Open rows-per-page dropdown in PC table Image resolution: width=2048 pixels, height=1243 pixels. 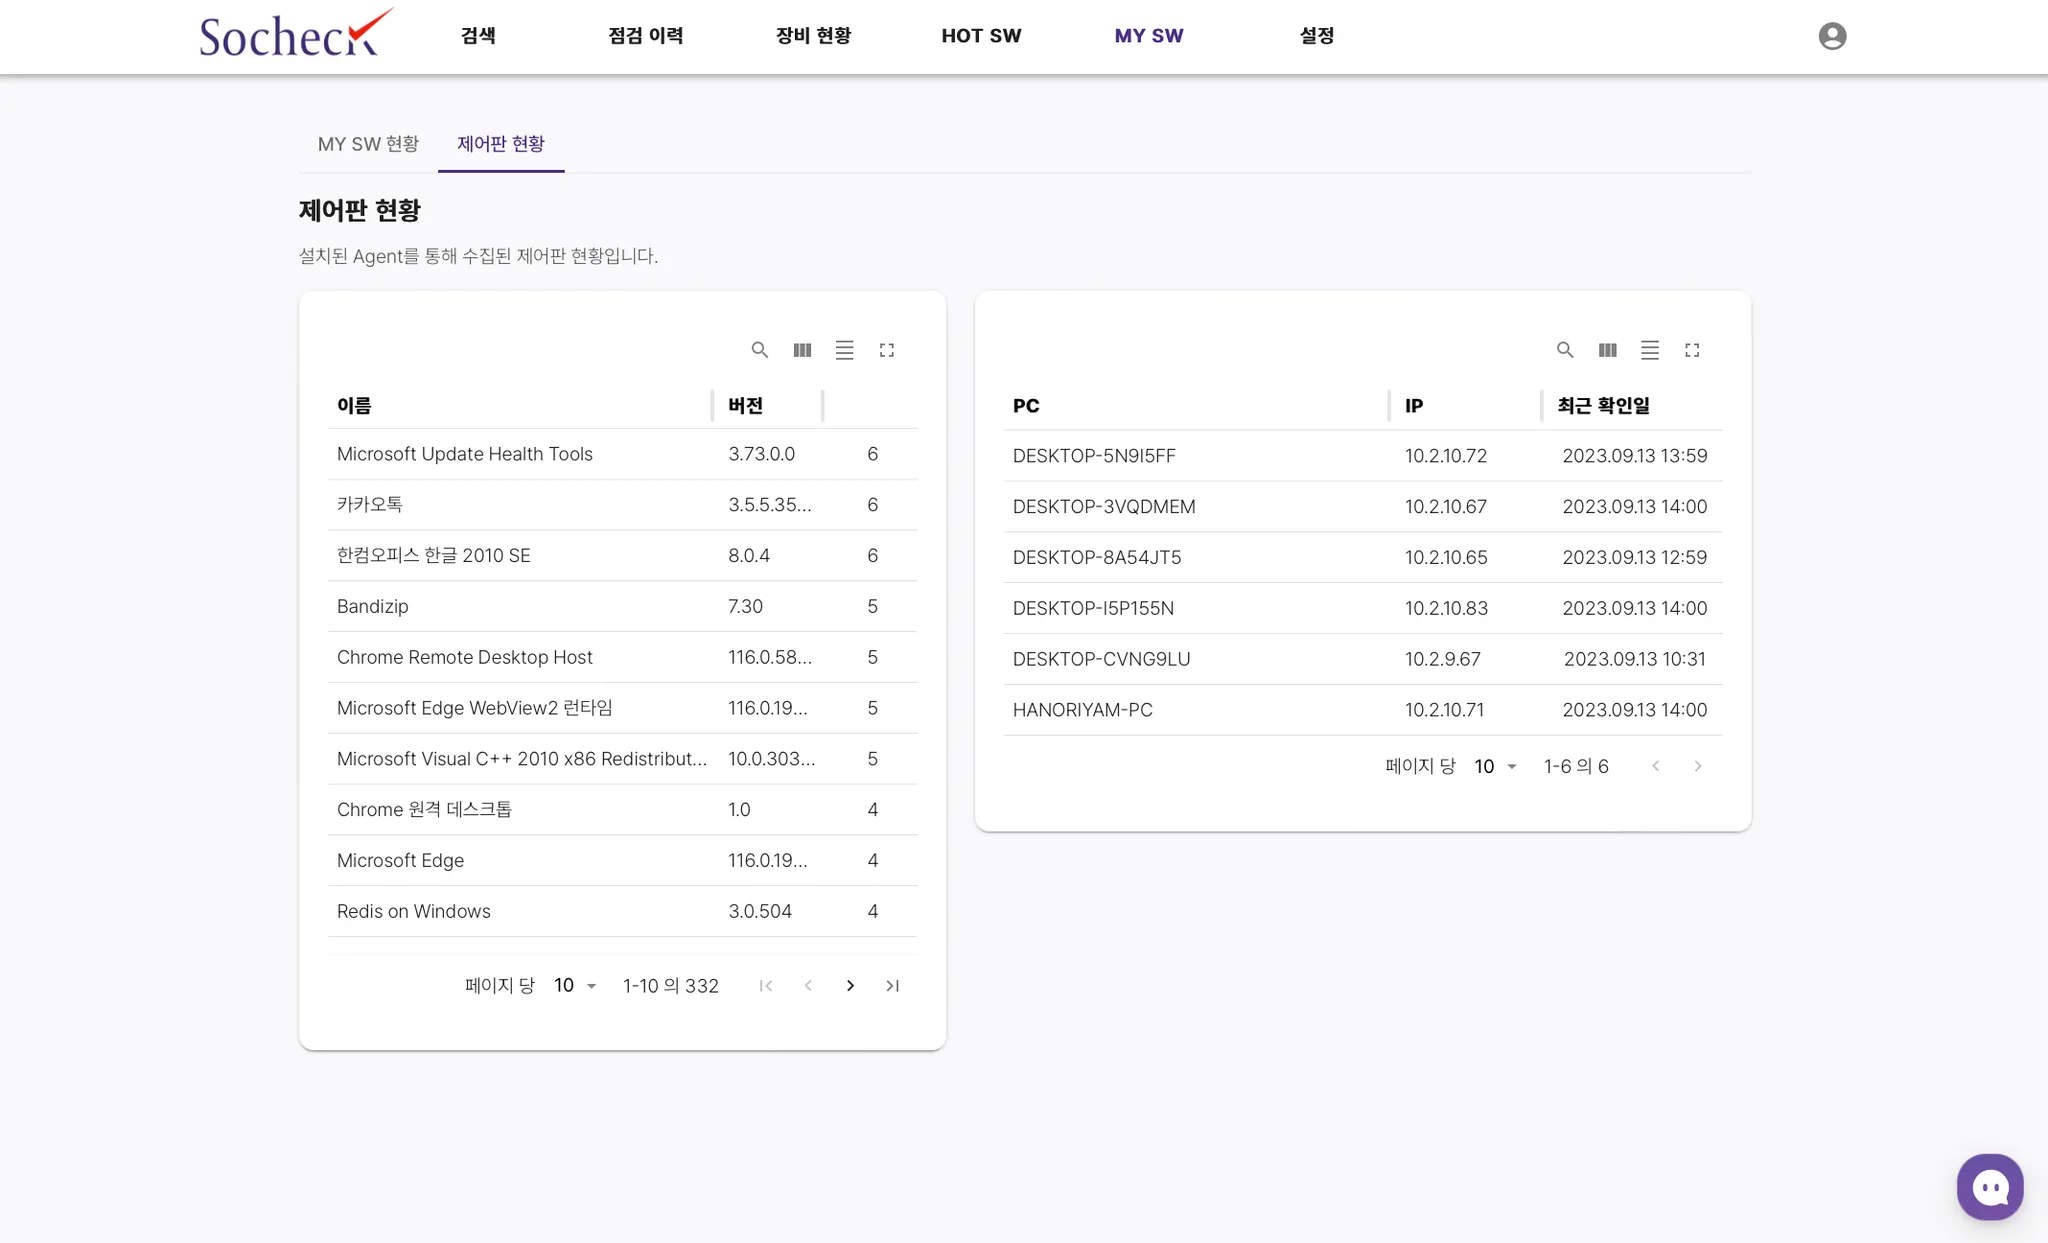1495,766
